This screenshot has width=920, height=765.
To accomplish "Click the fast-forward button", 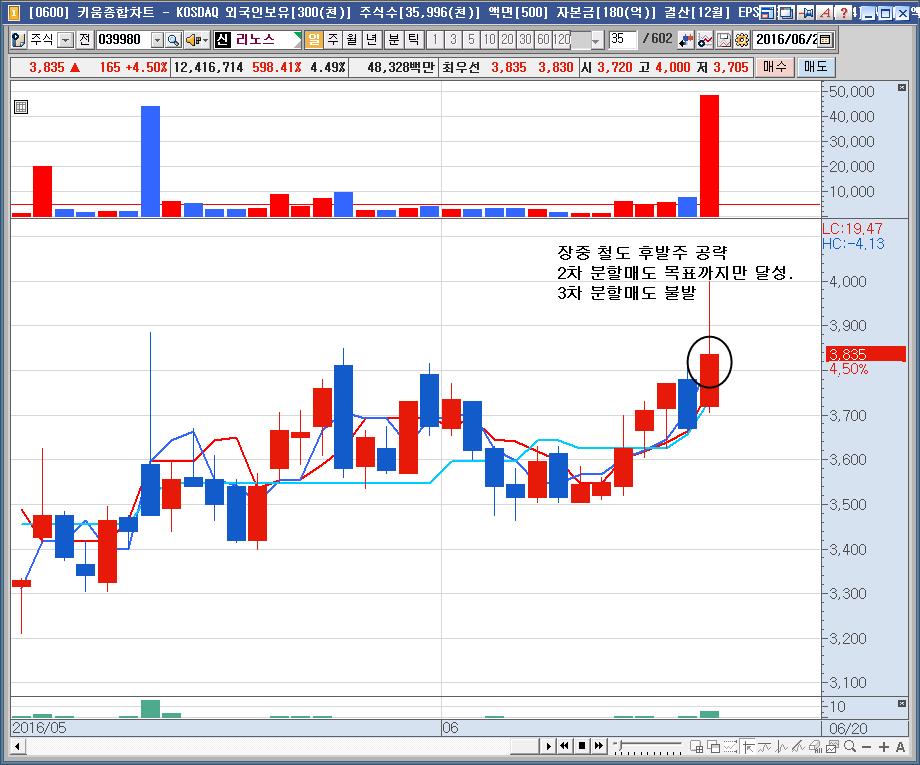I will coord(598,746).
